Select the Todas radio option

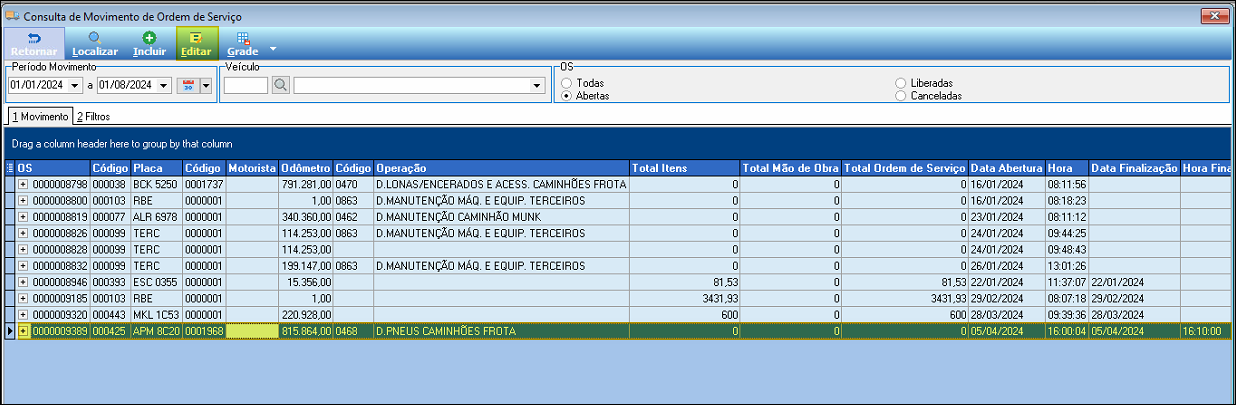(567, 83)
